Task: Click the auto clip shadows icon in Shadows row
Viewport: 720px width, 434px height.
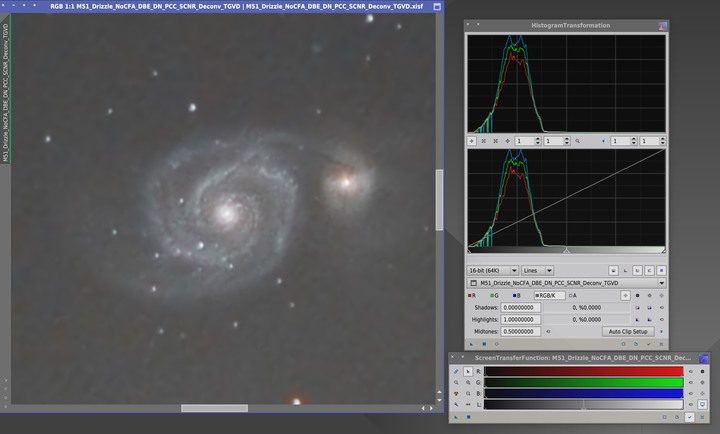Action: (x=637, y=308)
